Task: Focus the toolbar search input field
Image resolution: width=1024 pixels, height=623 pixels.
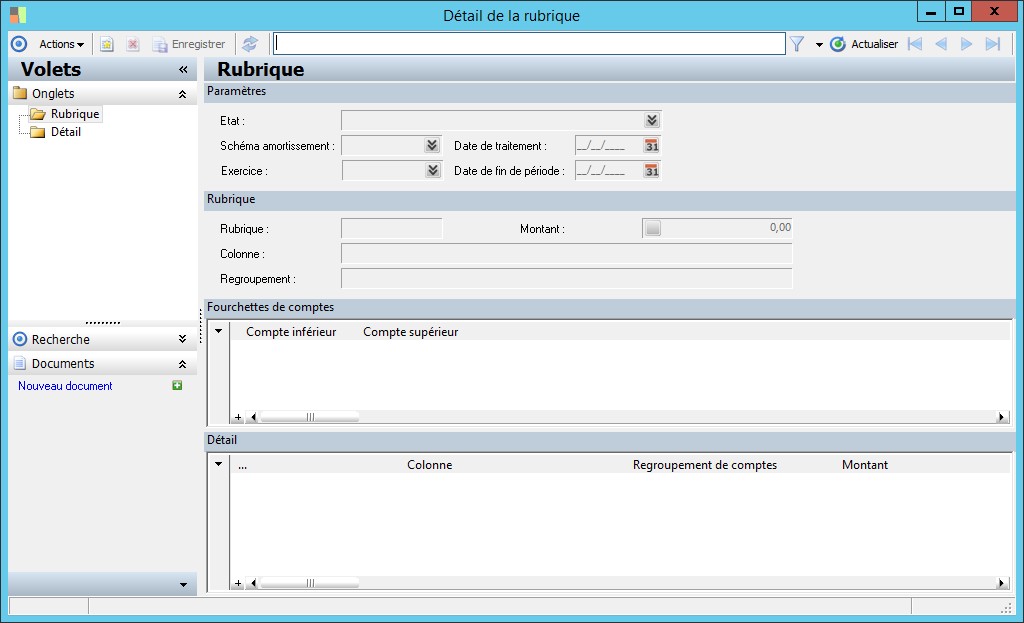Action: [x=529, y=44]
